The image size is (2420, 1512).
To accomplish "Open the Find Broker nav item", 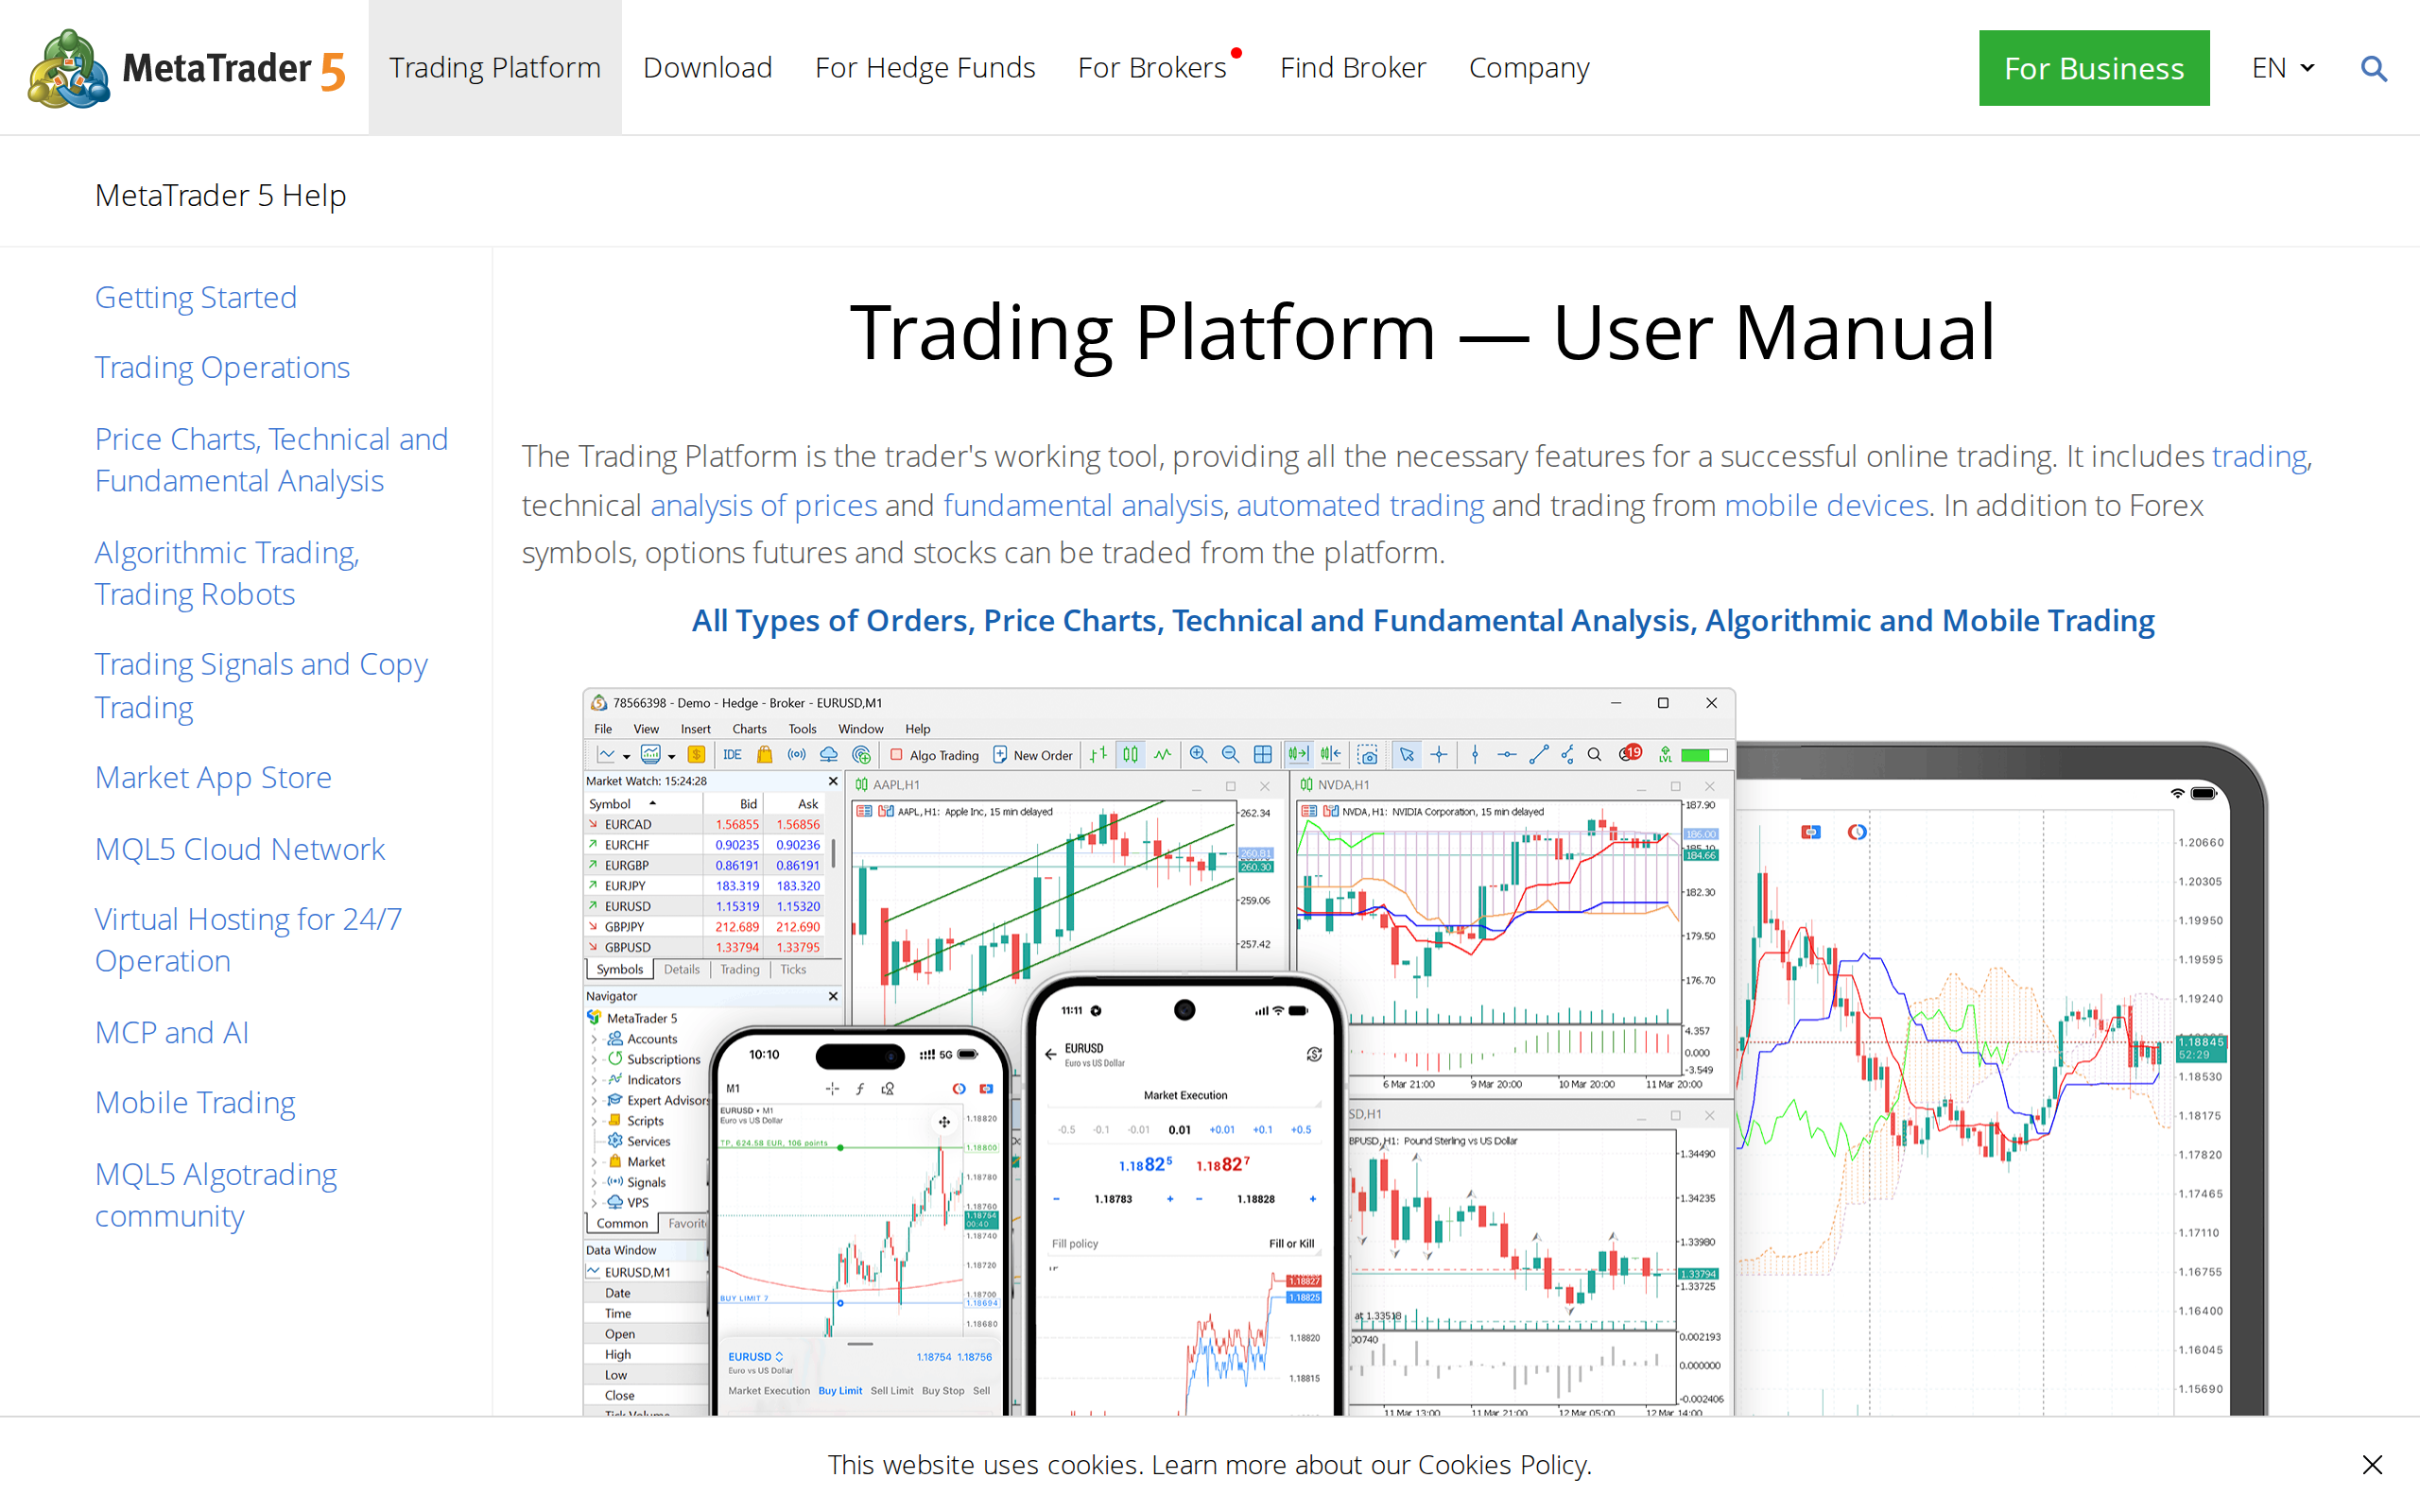I will [1353, 68].
